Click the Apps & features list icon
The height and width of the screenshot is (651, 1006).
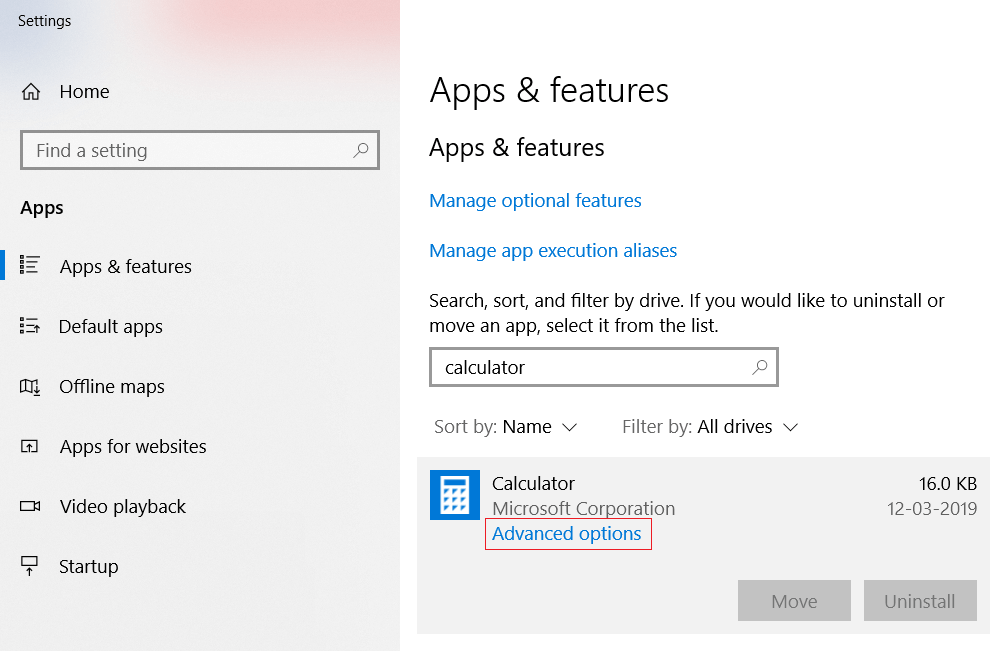(x=30, y=266)
